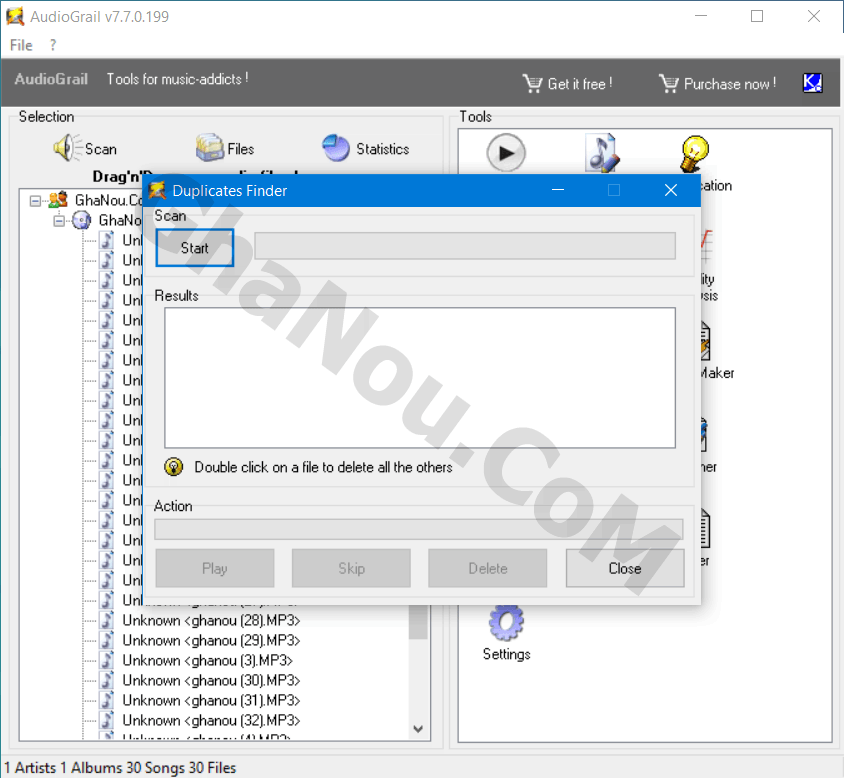The width and height of the screenshot is (844, 778).
Task: Click the Settings label under the gear
Action: (507, 654)
